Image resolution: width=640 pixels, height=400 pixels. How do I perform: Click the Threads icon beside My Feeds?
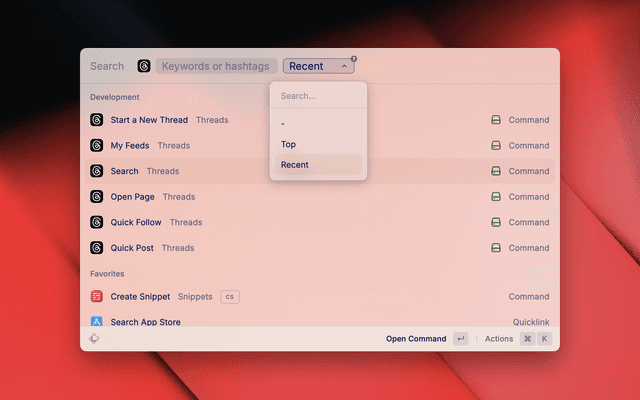pos(97,146)
